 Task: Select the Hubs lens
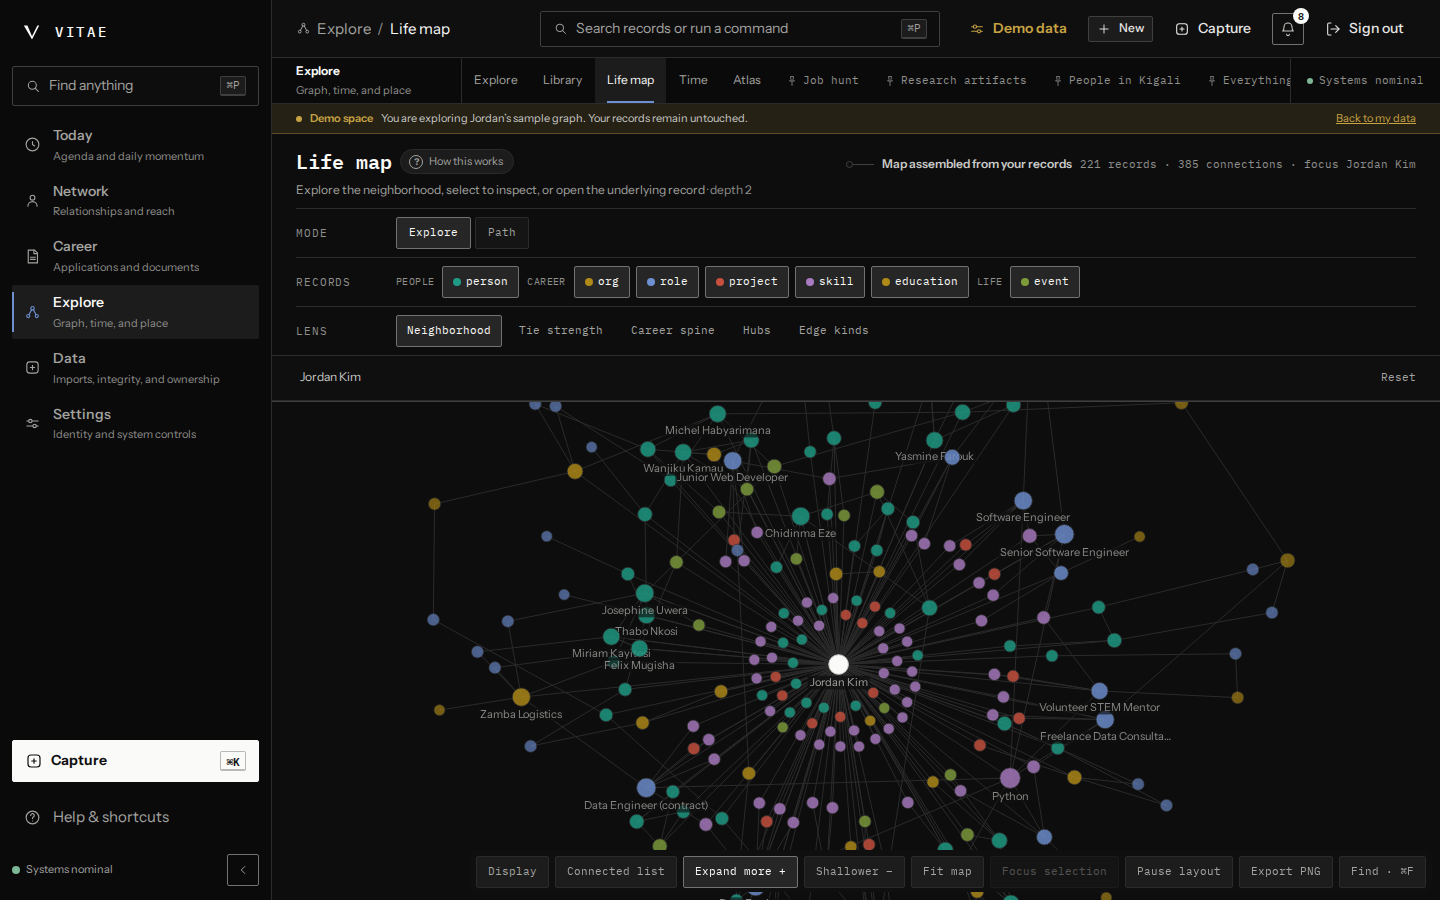757,331
